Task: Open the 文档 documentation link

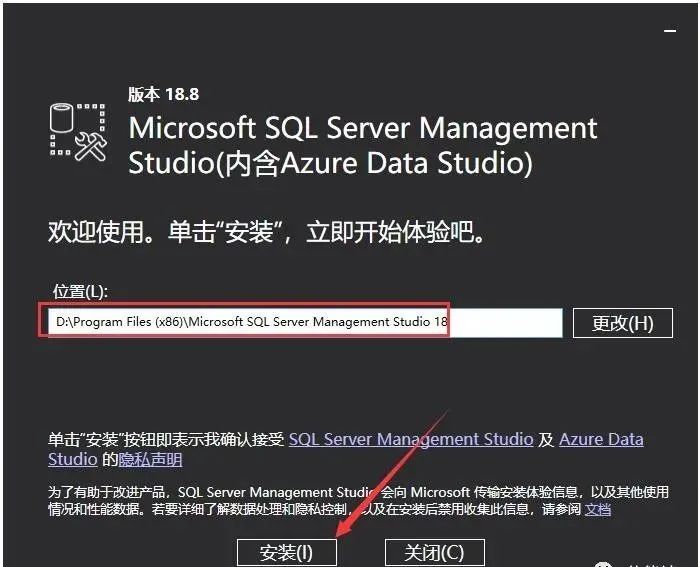Action: pos(598,509)
